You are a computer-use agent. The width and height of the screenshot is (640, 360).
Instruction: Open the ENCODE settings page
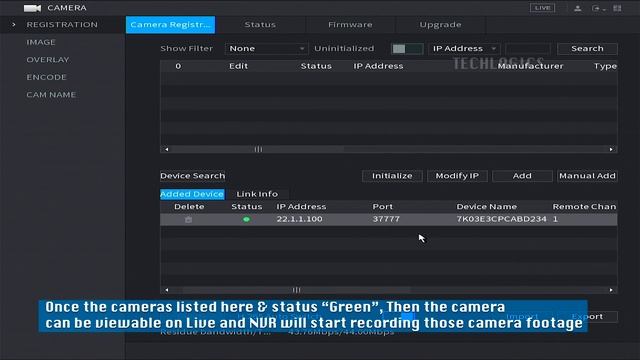coord(46,77)
